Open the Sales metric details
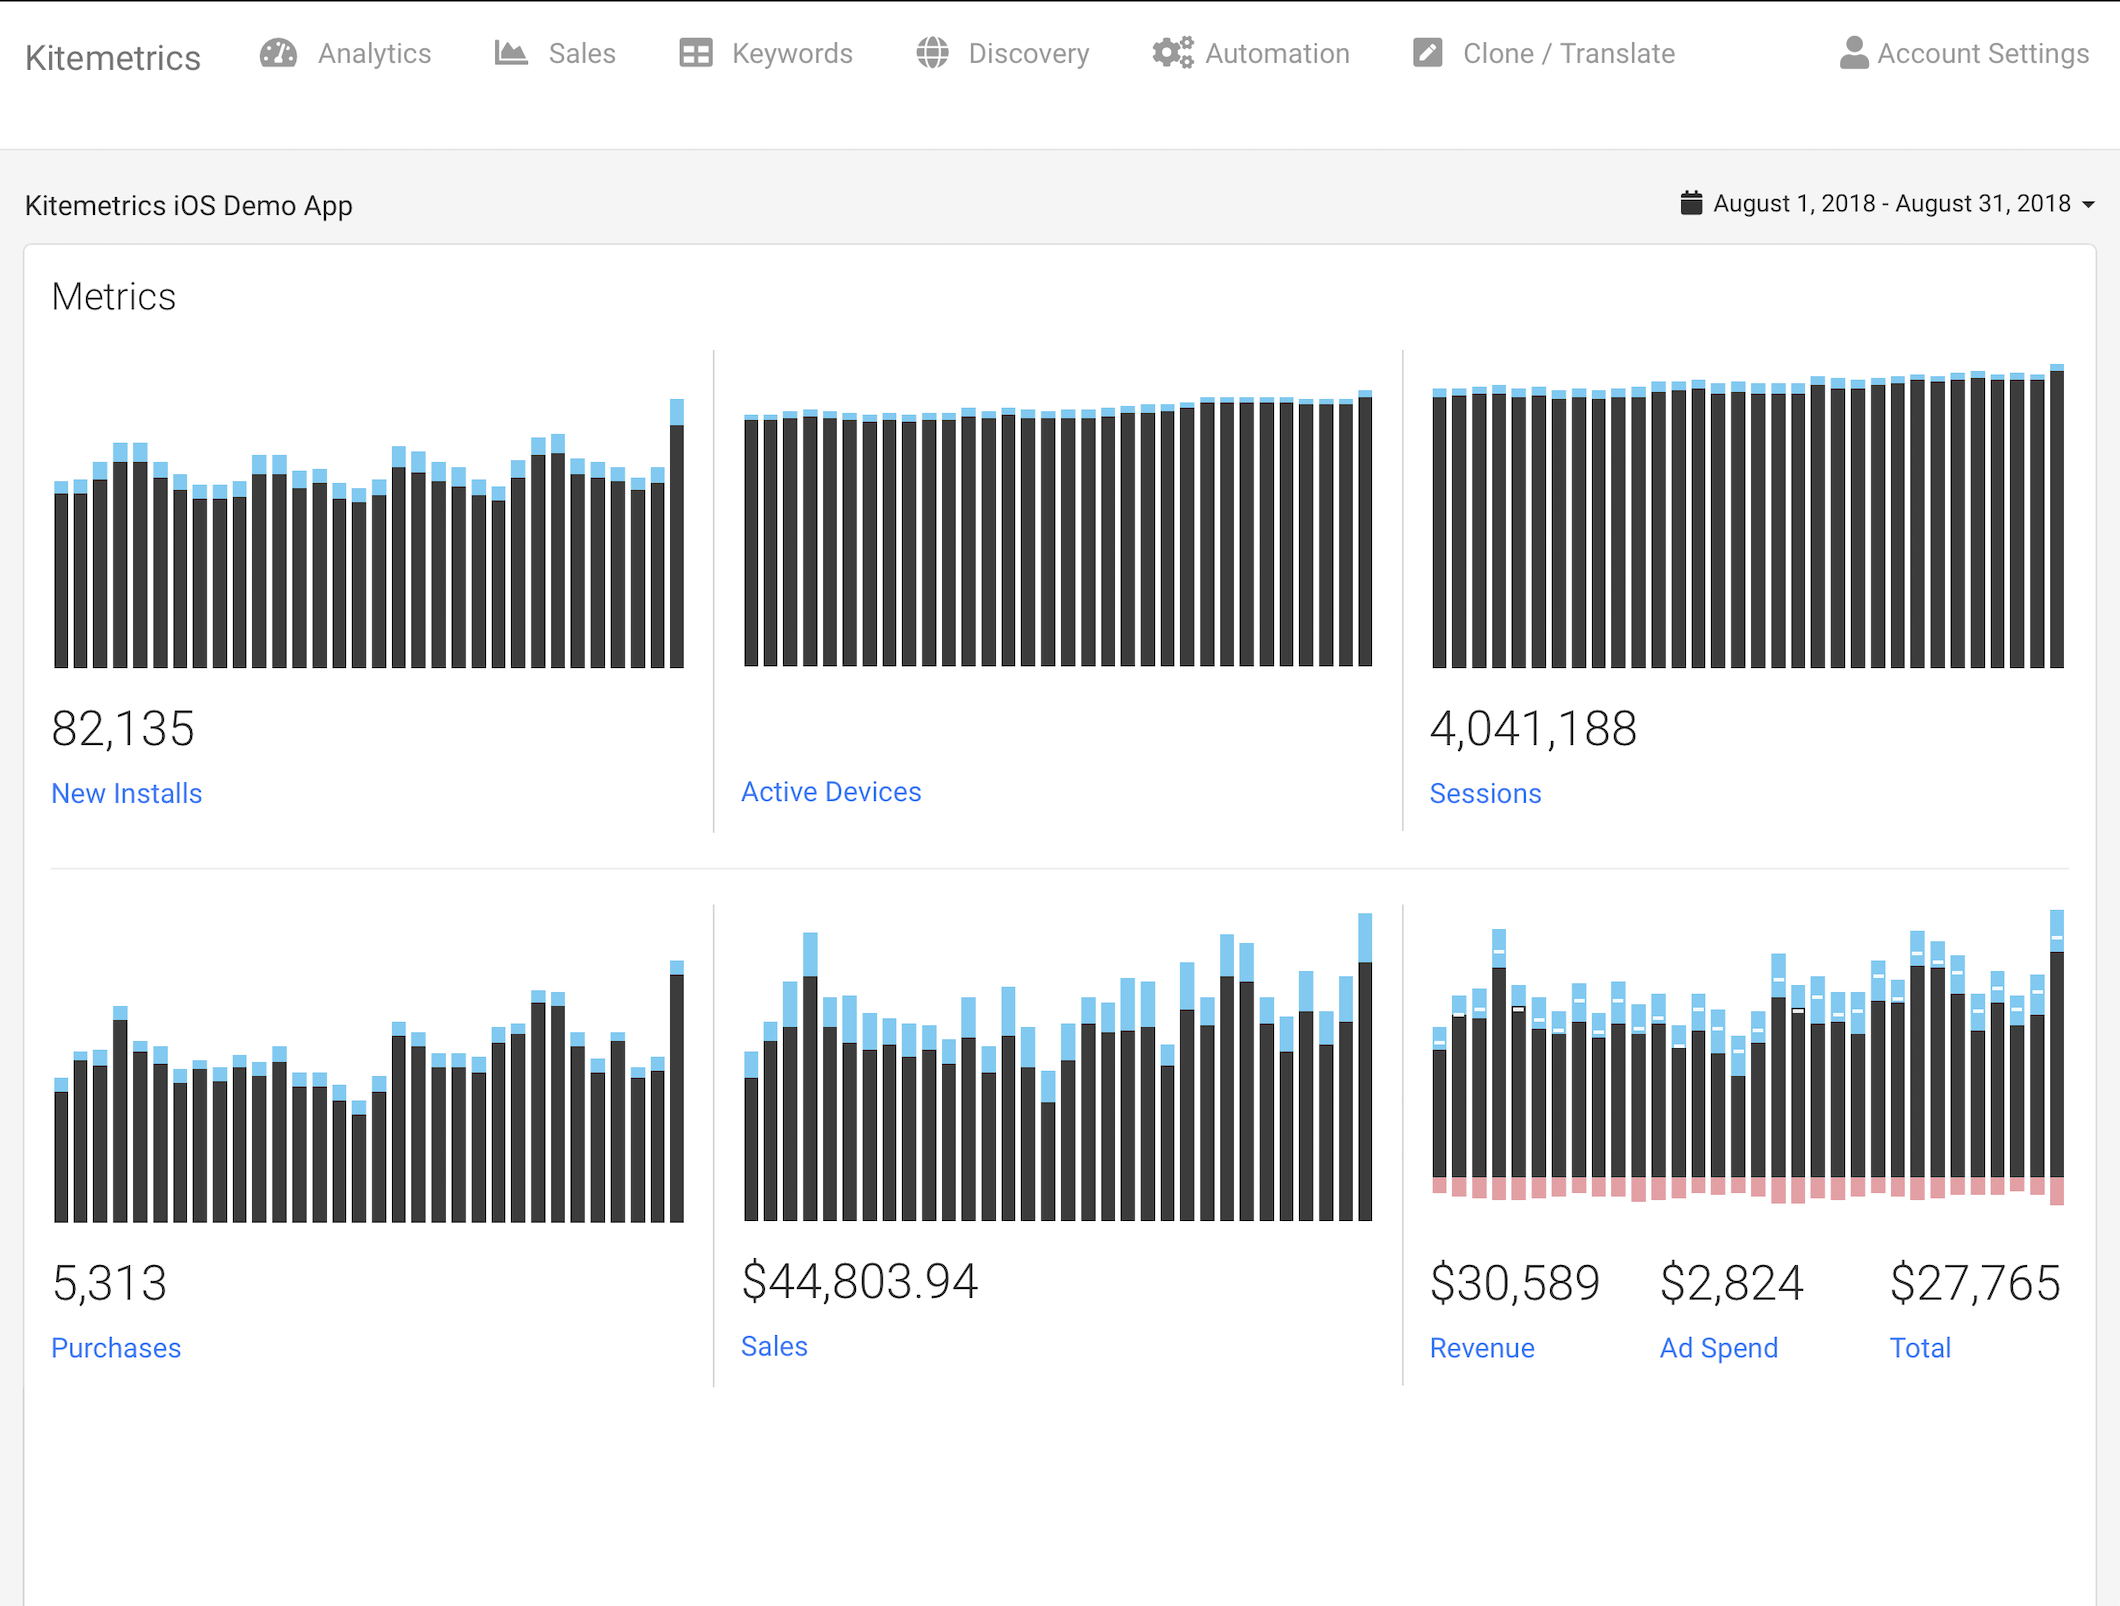The height and width of the screenshot is (1606, 2120). pyautogui.click(x=774, y=1346)
